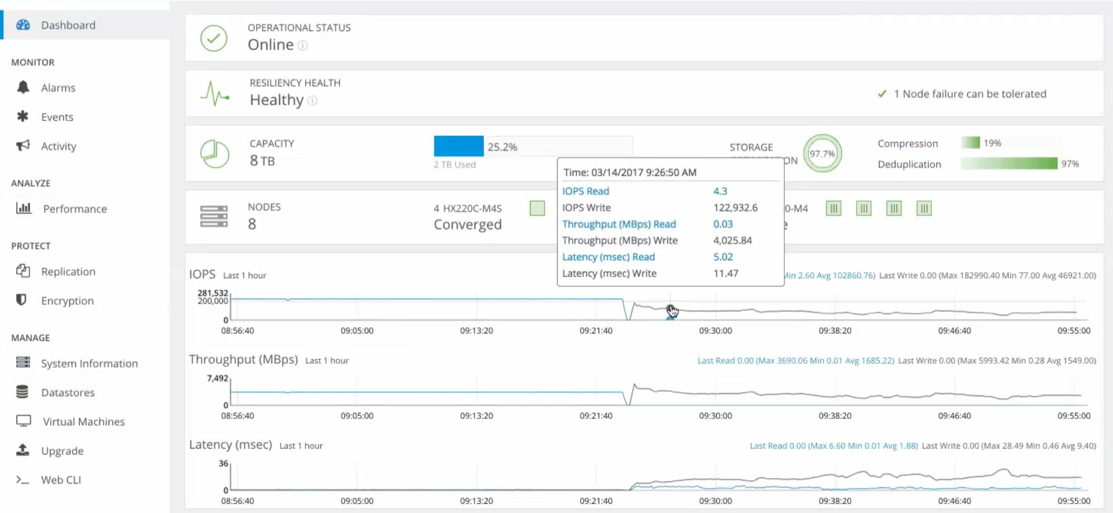The width and height of the screenshot is (1113, 513).
Task: Select the Upgrade menu item
Action: 62,451
